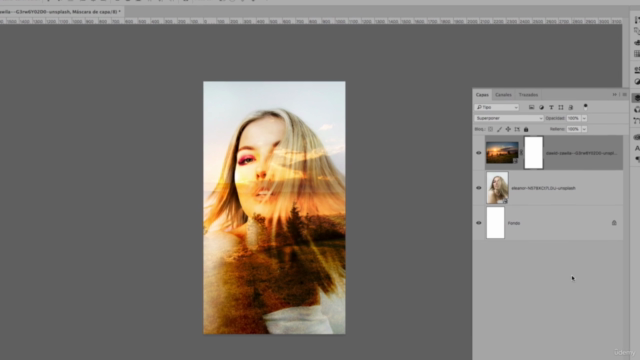
Task: Open the Tipo layer filter dropdown
Action: (x=497, y=107)
